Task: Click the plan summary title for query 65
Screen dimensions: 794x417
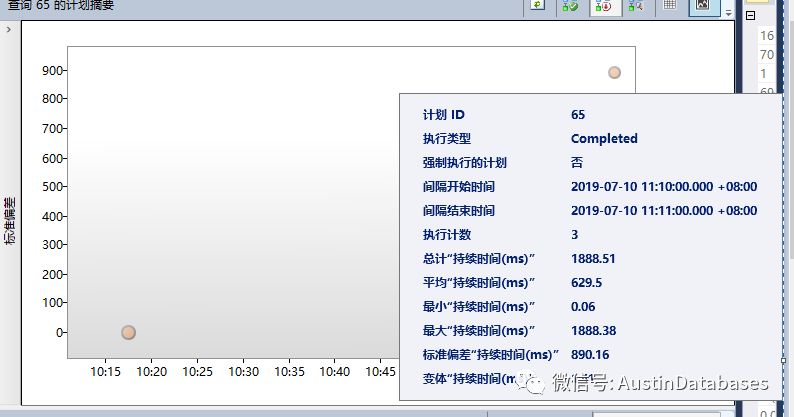Action: pyautogui.click(x=60, y=5)
